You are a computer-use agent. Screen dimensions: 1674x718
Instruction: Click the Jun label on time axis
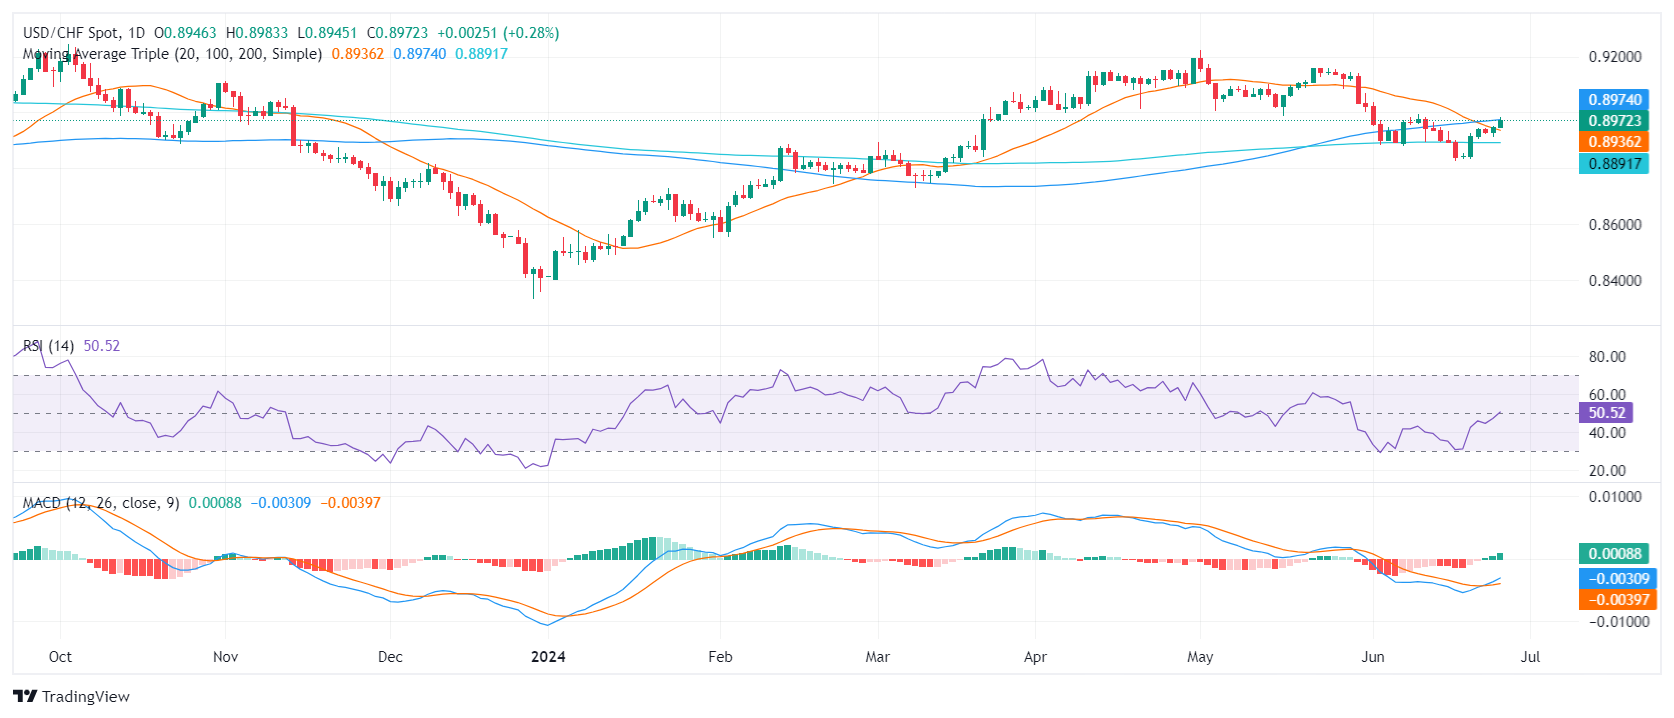click(x=1373, y=657)
